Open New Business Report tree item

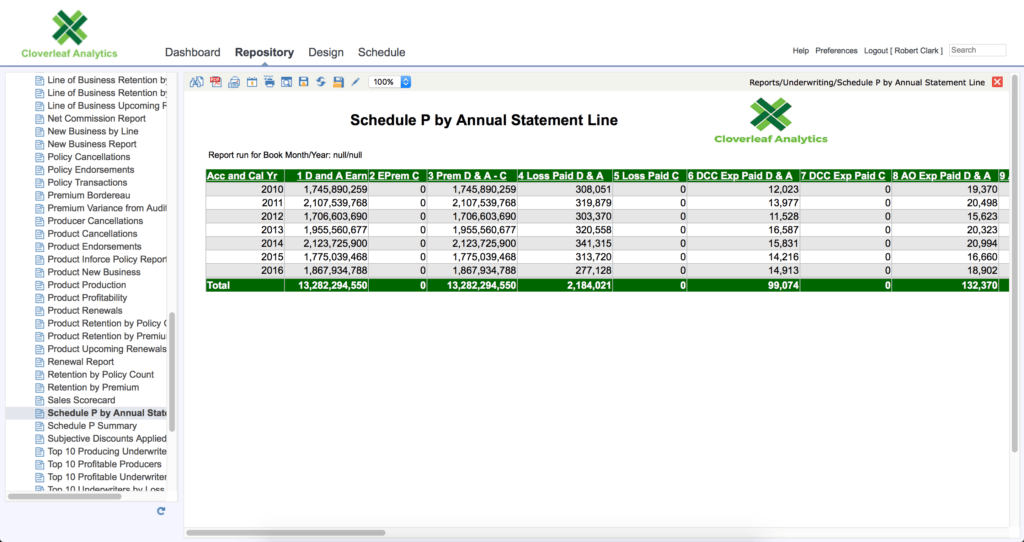coord(92,144)
